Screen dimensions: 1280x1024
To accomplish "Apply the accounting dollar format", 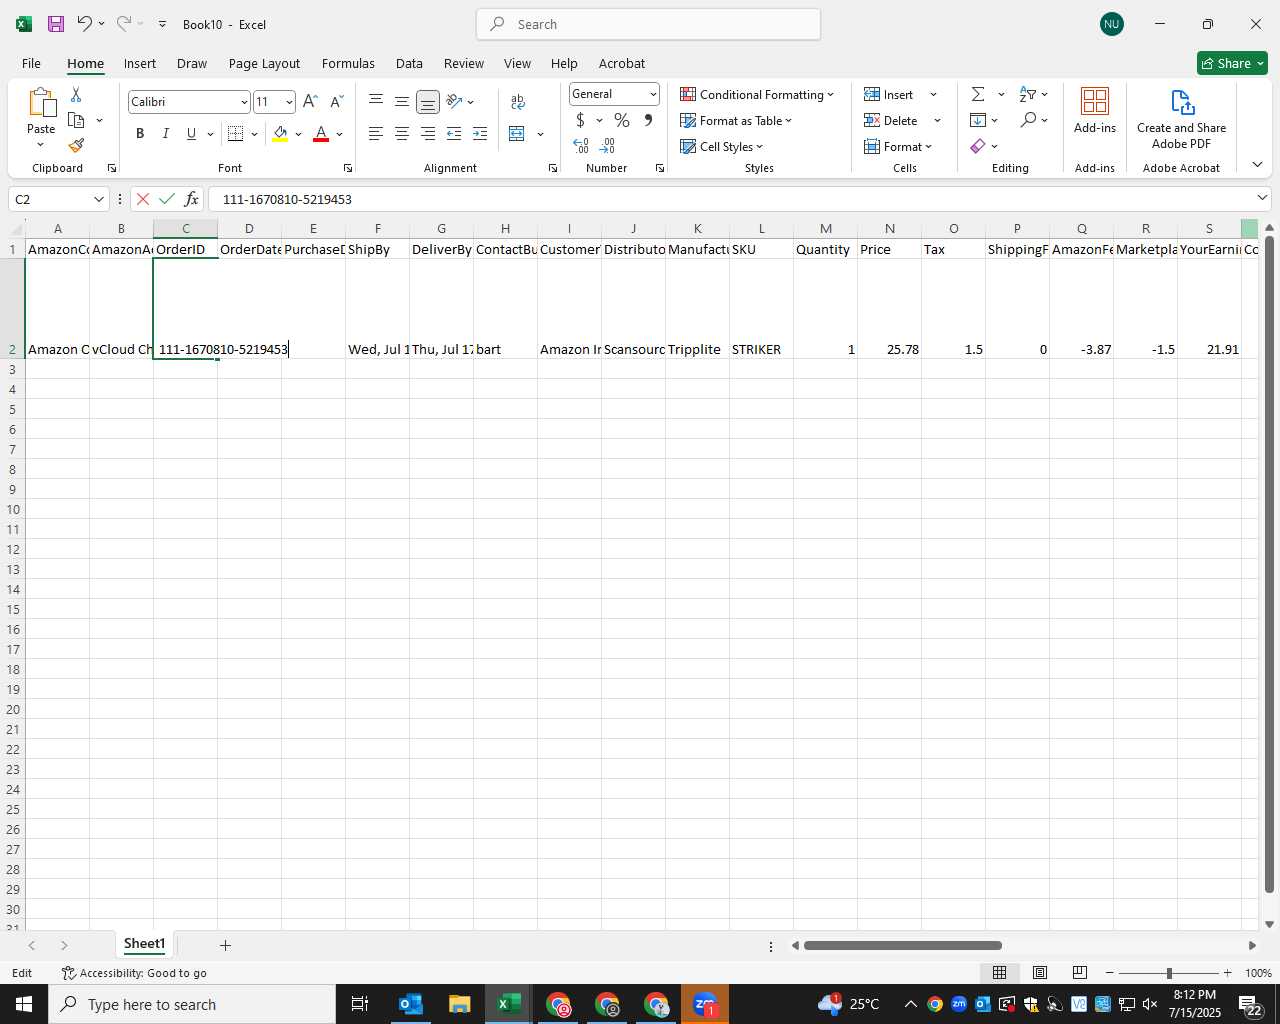I will (x=580, y=120).
